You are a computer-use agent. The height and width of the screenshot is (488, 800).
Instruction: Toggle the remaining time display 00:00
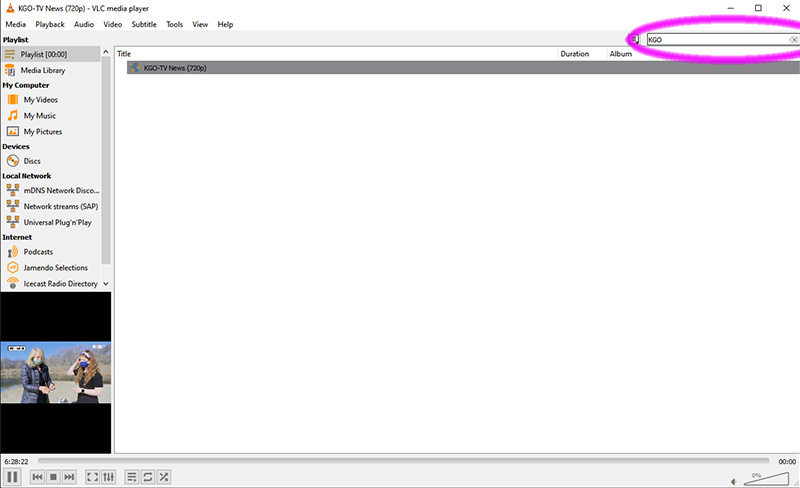pyautogui.click(x=787, y=461)
